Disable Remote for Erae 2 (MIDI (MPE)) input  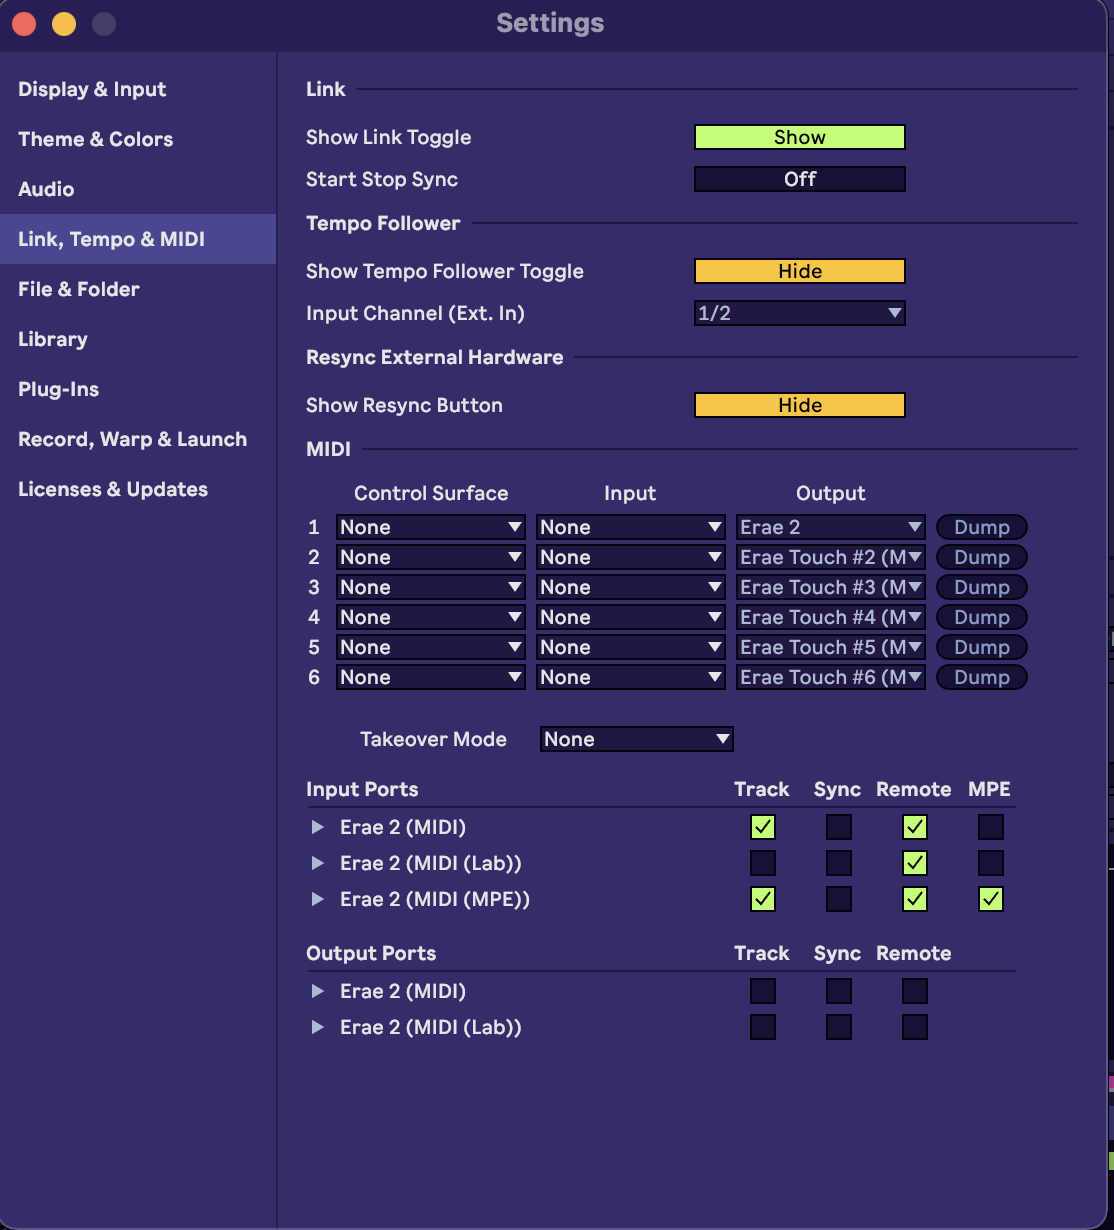tap(915, 899)
